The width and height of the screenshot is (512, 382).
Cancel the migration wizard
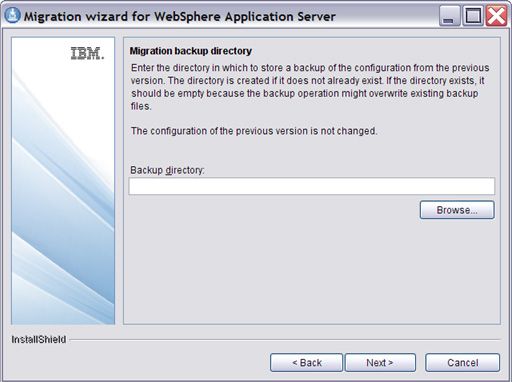(462, 362)
